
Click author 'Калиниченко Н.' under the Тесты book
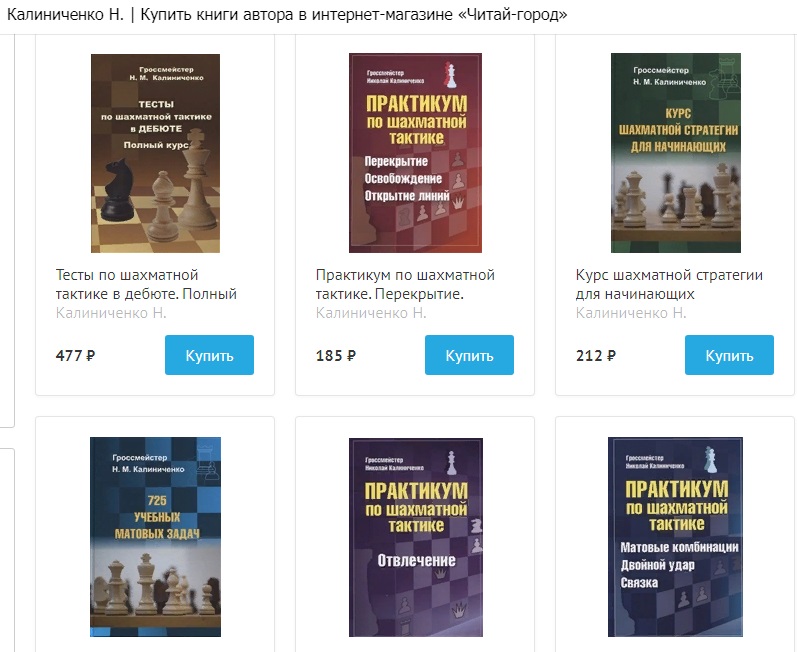[x=111, y=313]
